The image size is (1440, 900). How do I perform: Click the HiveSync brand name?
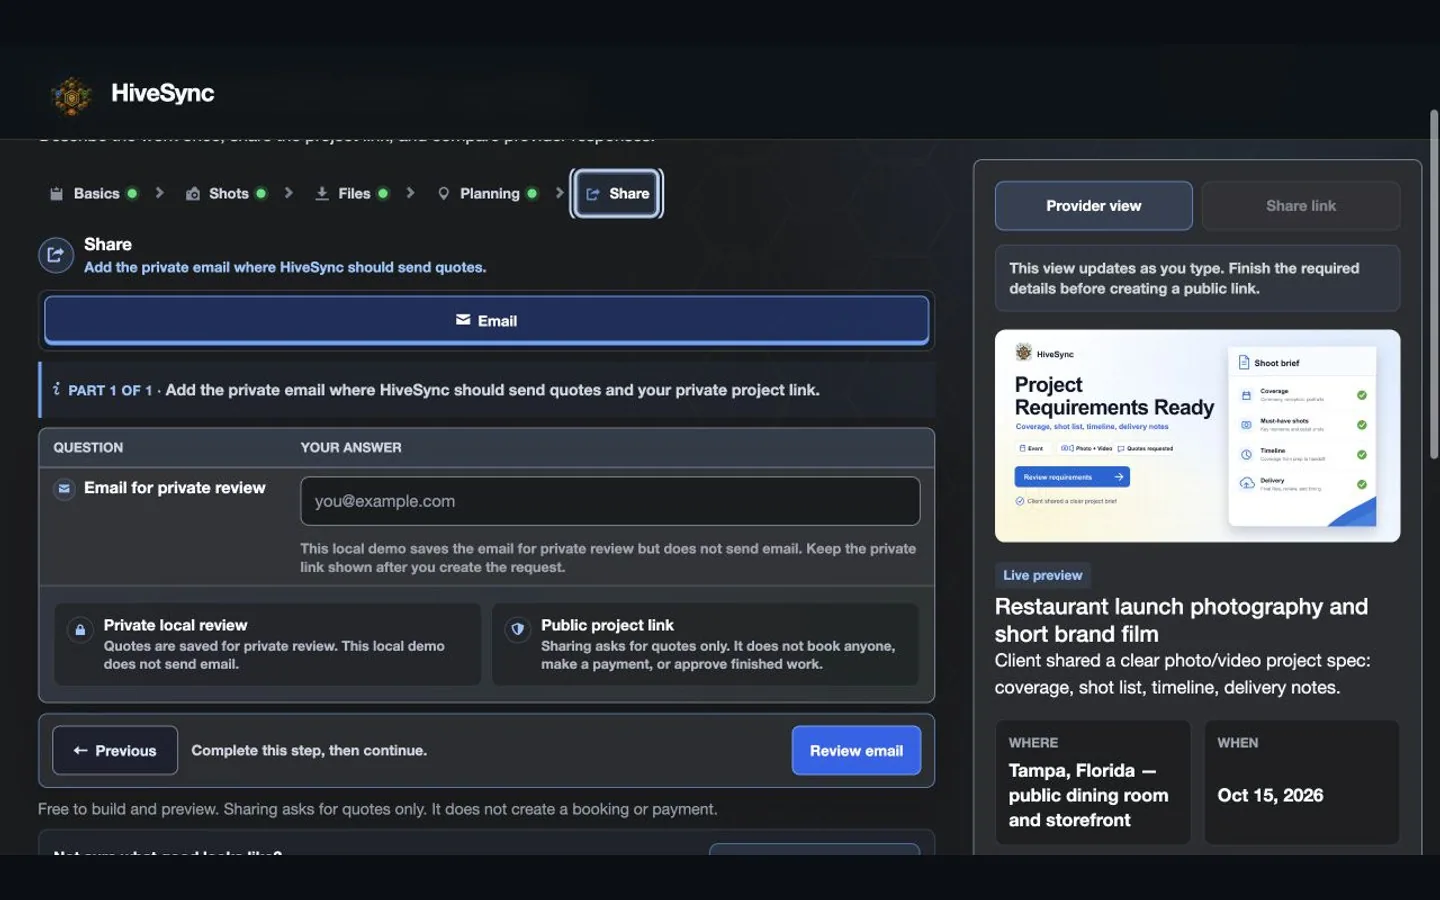point(162,93)
